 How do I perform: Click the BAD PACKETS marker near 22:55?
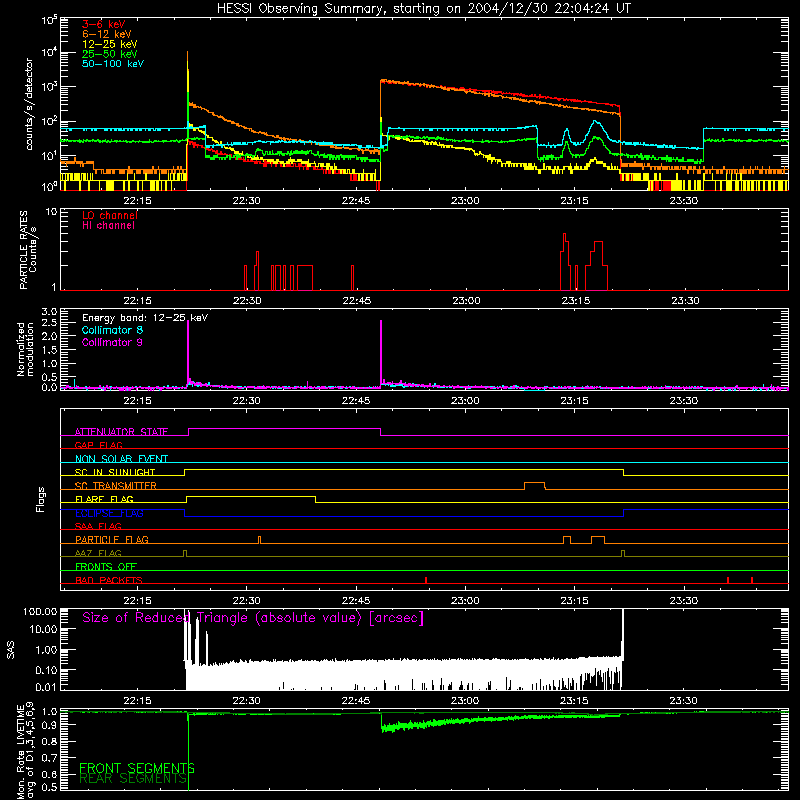(426, 580)
